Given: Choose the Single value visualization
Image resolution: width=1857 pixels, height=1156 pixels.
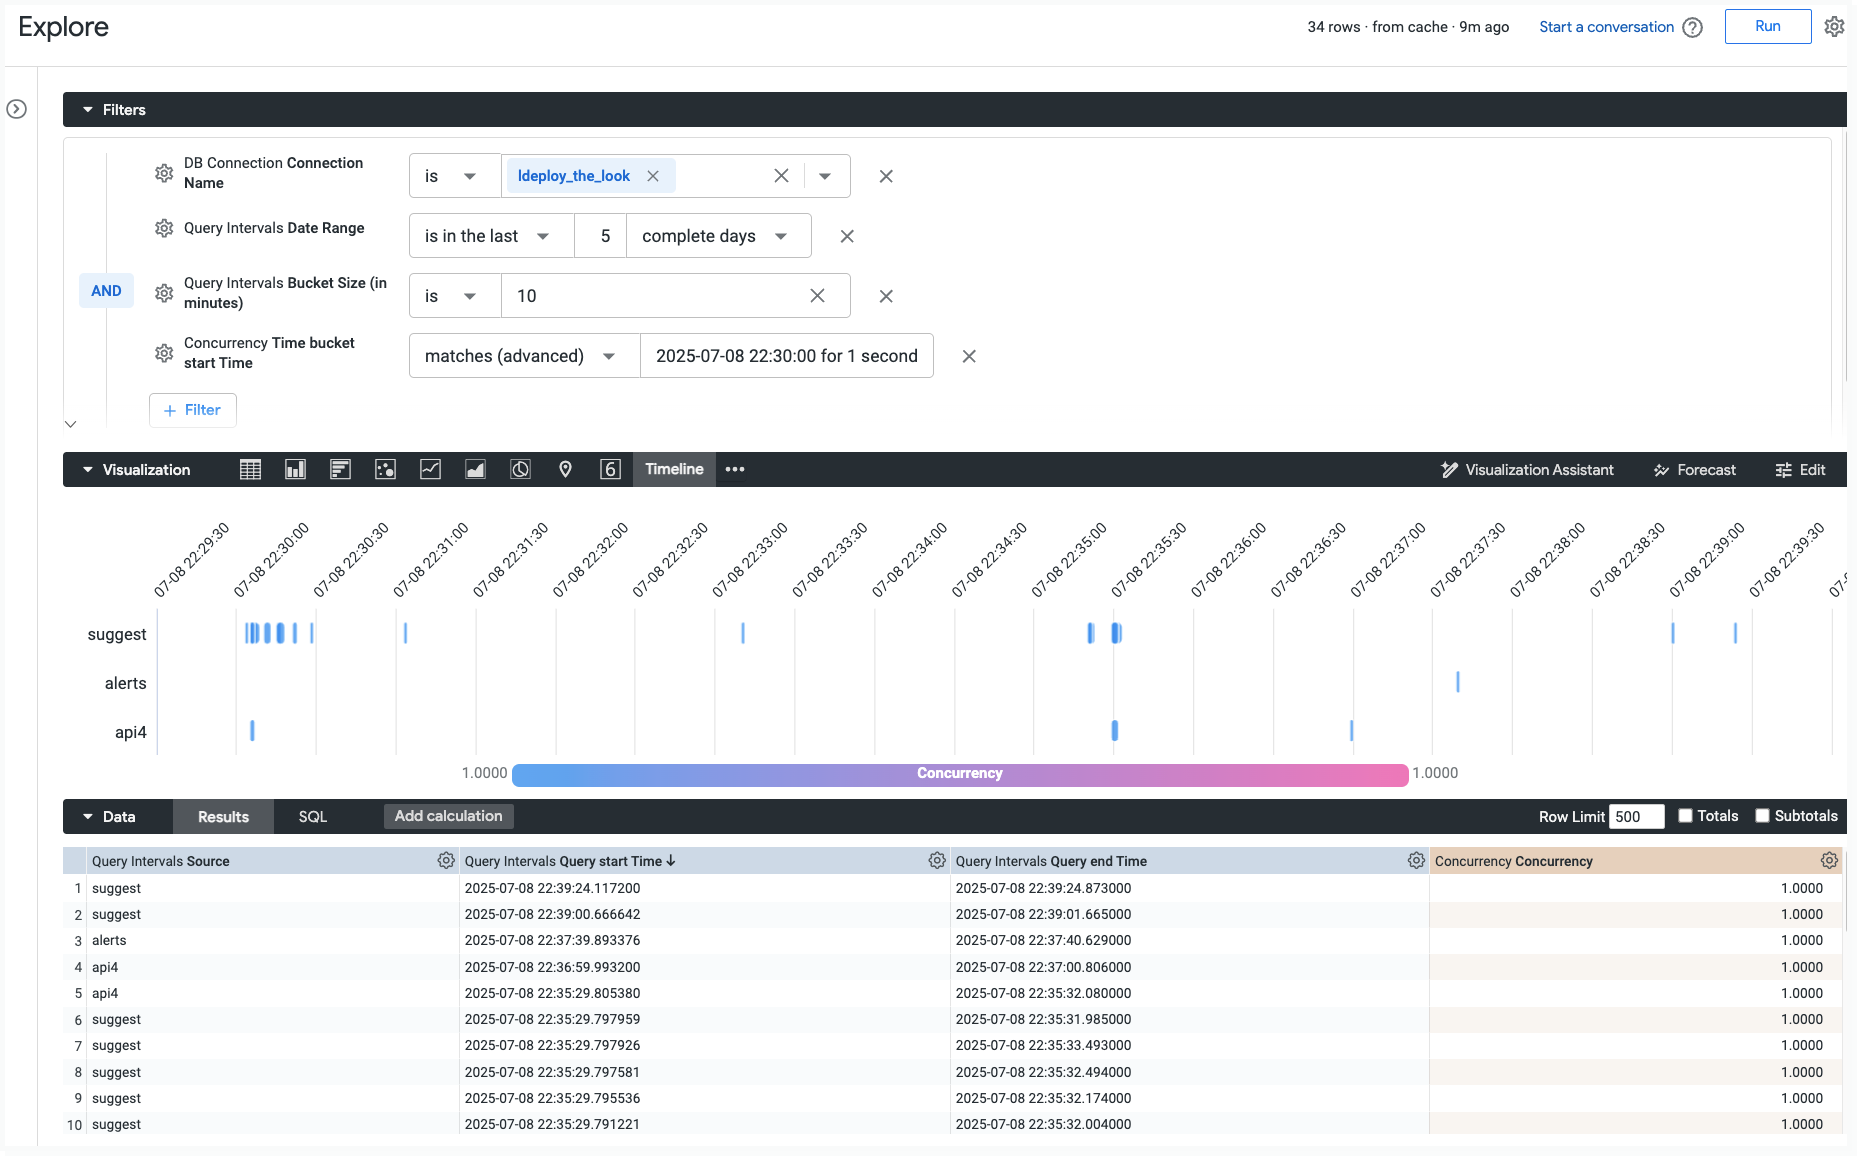Looking at the screenshot, I should [x=610, y=469].
